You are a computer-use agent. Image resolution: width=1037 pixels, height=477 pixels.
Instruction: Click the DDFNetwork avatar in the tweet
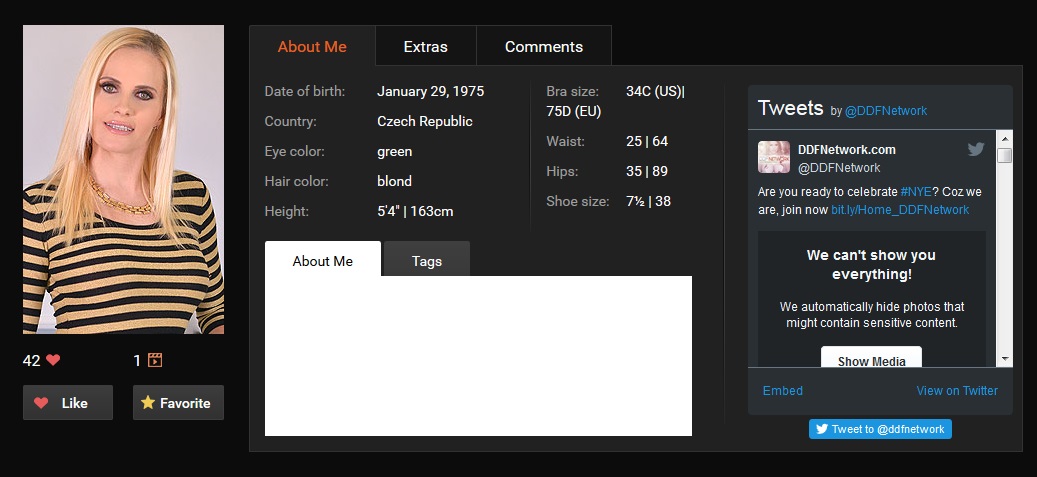774,157
